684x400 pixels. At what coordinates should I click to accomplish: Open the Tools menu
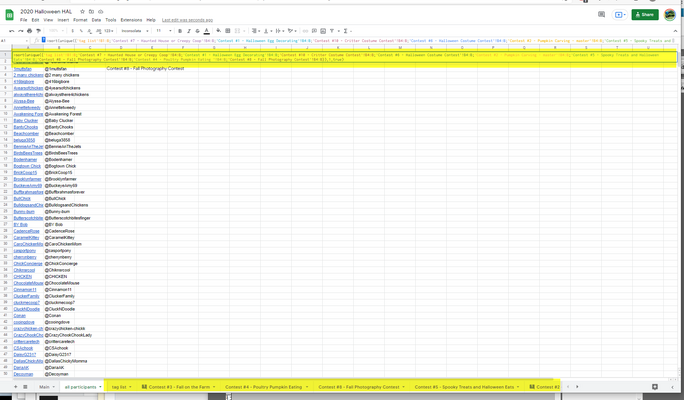click(x=111, y=20)
